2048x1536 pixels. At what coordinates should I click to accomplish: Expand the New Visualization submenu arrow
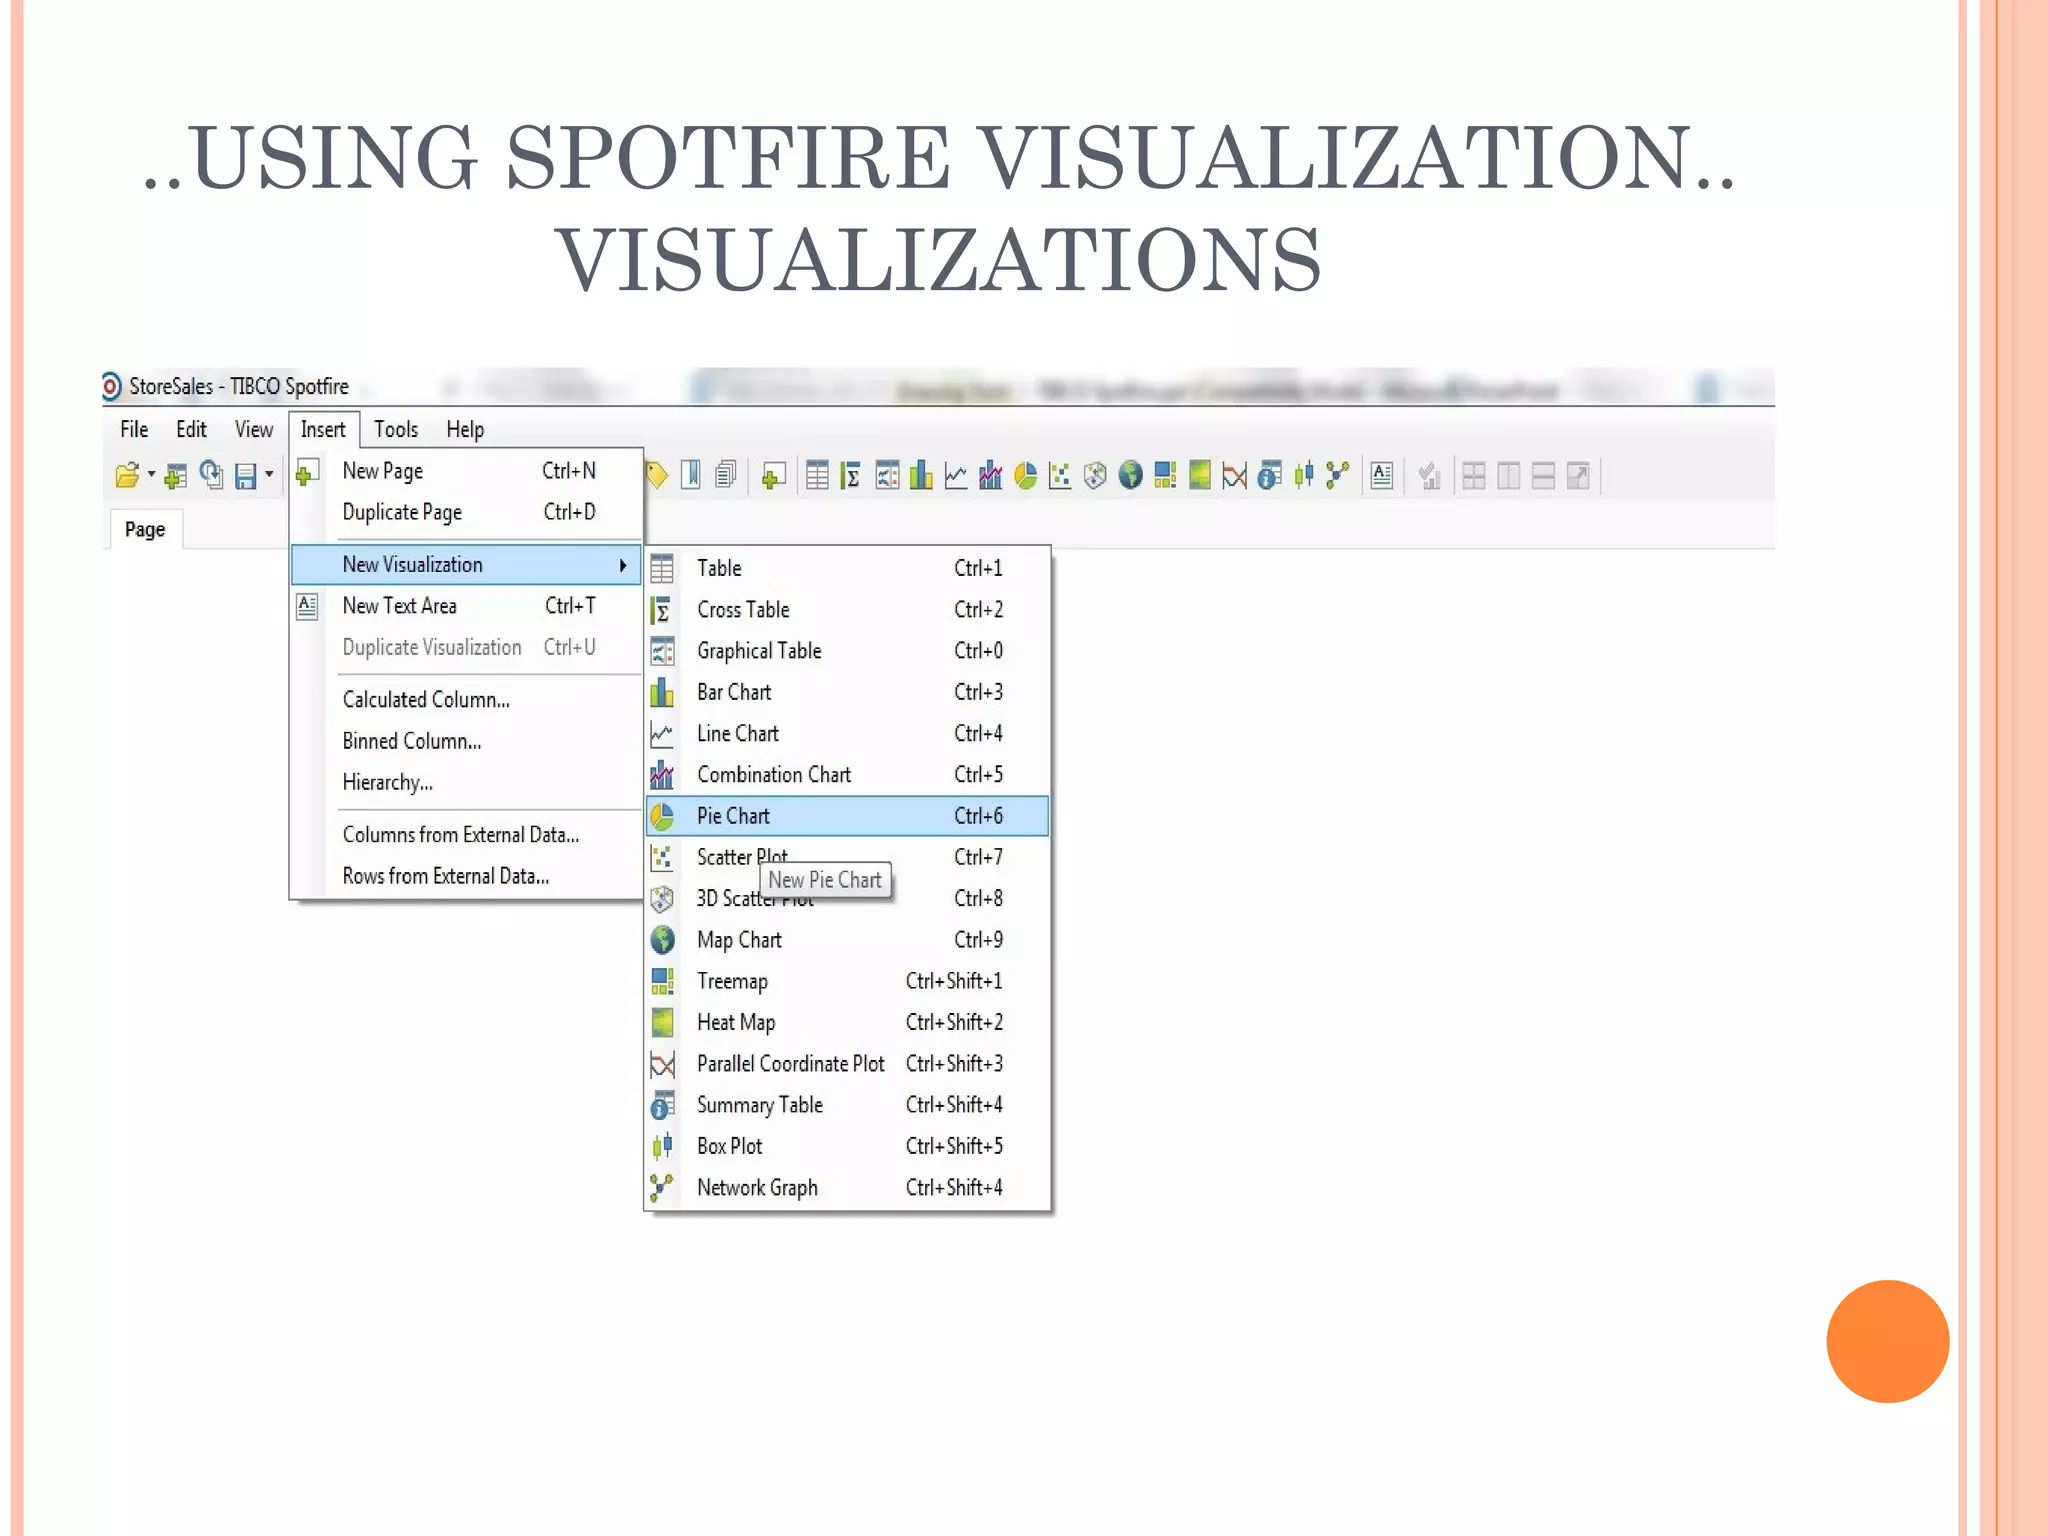[622, 565]
